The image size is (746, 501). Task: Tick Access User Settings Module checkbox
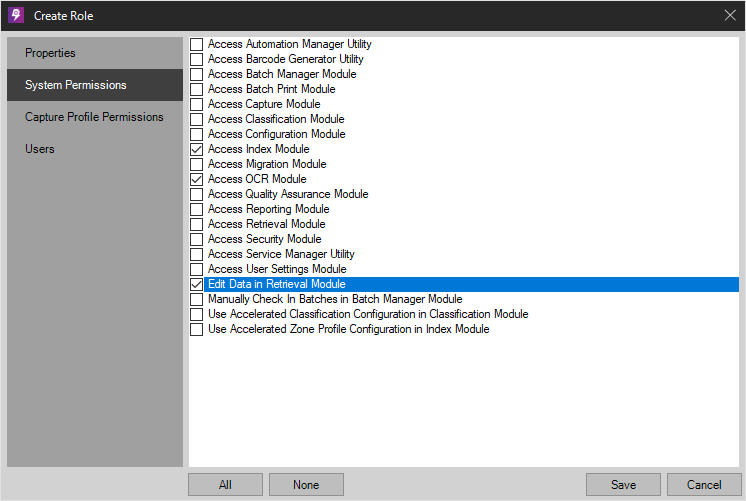tap(196, 269)
